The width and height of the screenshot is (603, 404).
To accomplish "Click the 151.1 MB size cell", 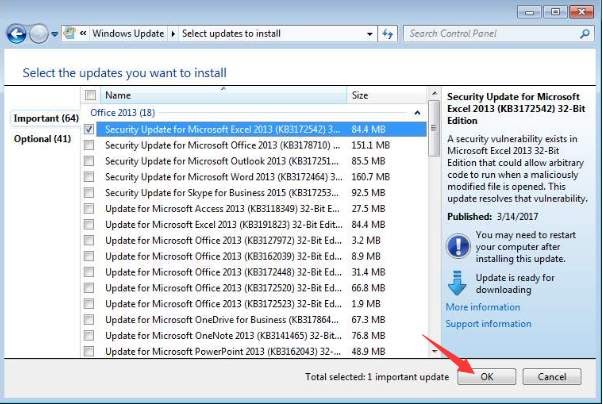I will [370, 145].
